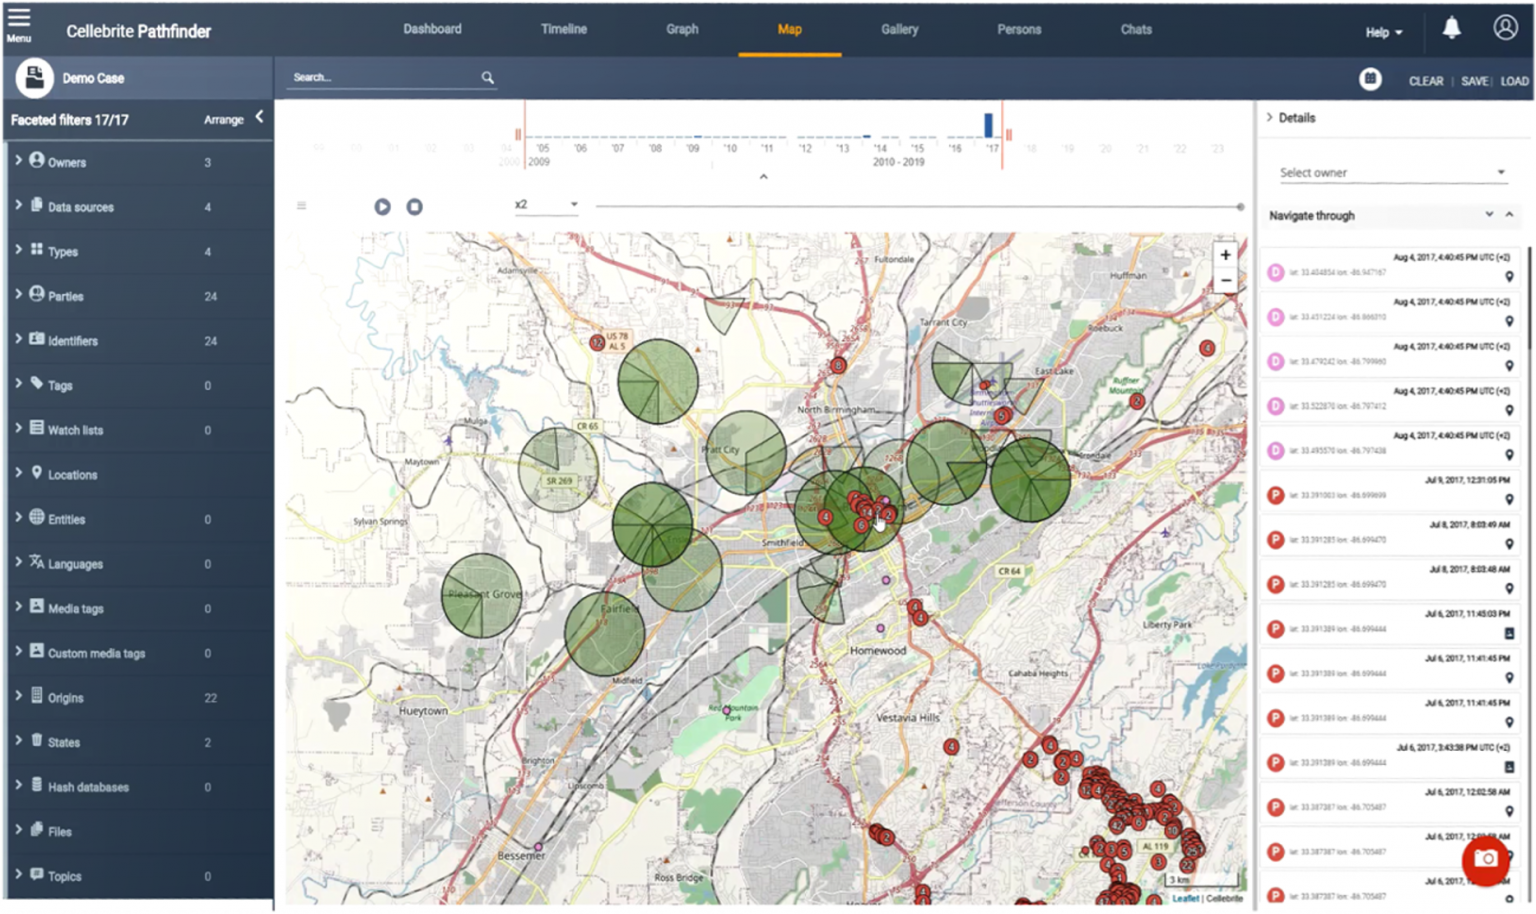The width and height of the screenshot is (1536, 914).
Task: Click the hamburger list icon above the map
Action: click(x=300, y=206)
